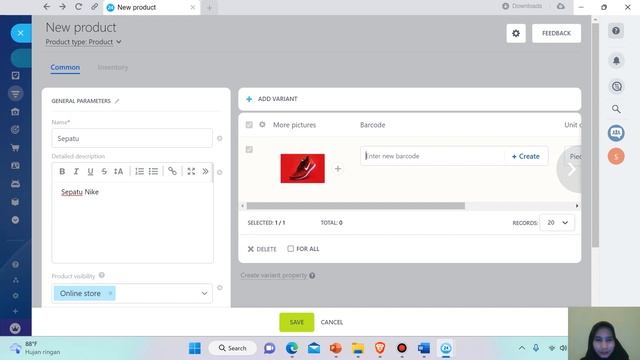Open File Explorer from the taskbar
Image resolution: width=640 pixels, height=360 pixels.
[x=358, y=348]
